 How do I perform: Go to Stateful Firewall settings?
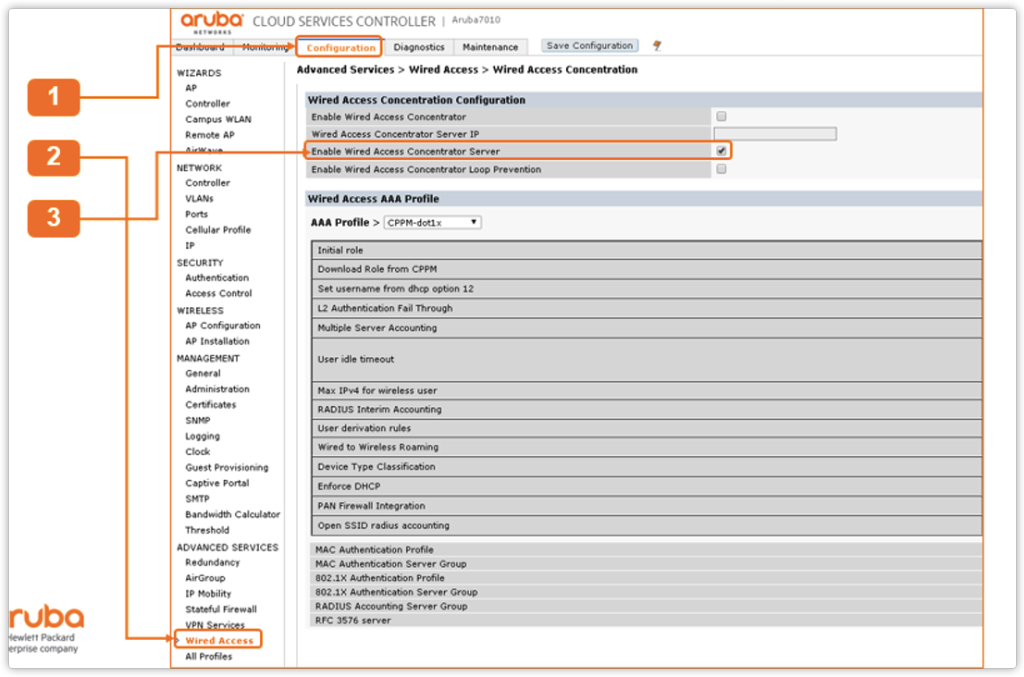point(221,609)
